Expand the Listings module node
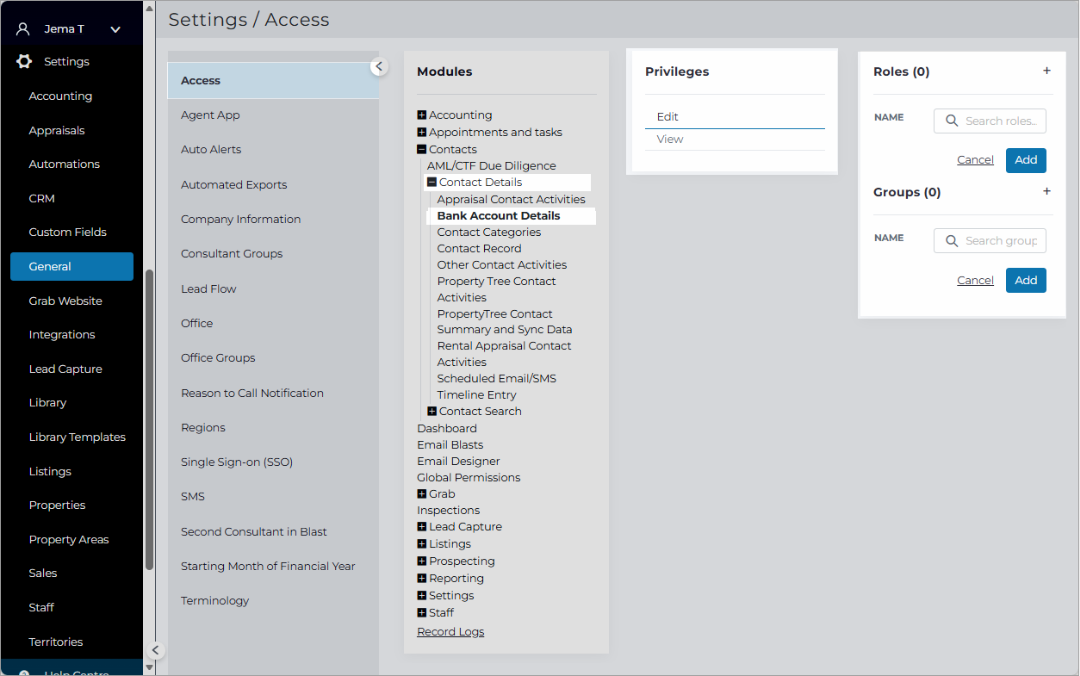 [x=422, y=544]
